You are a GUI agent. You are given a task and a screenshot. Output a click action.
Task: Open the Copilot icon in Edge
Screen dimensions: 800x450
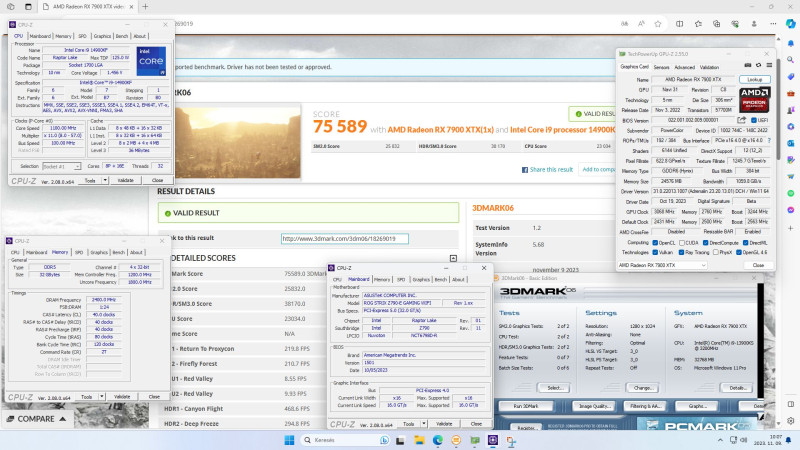coord(790,24)
